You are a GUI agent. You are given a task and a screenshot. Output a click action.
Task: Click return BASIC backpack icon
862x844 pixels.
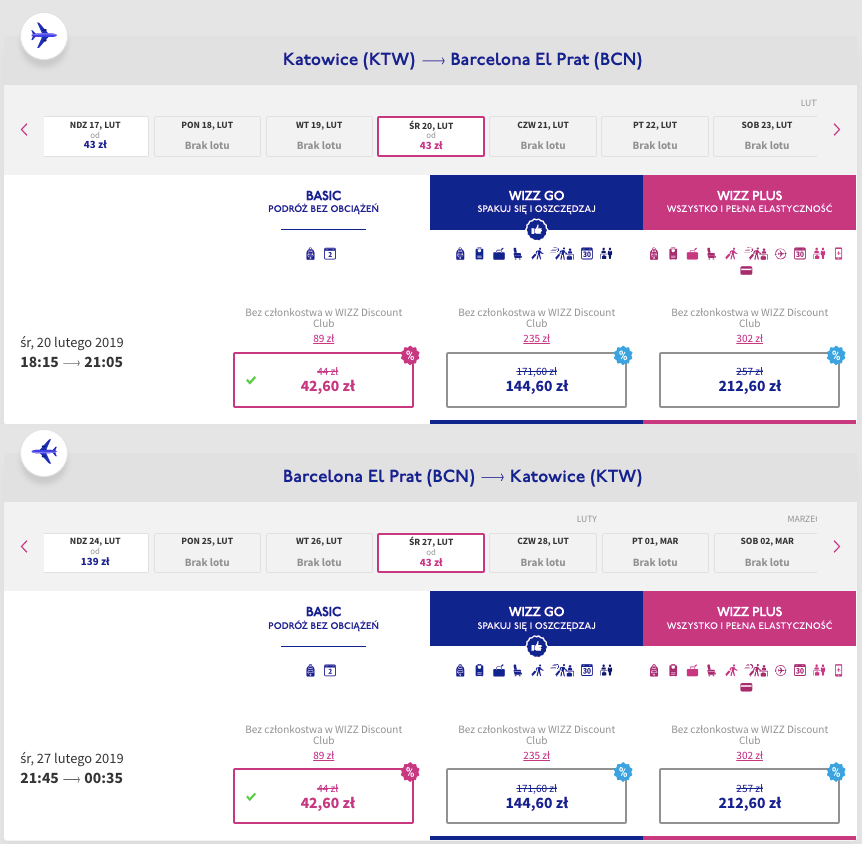point(311,671)
